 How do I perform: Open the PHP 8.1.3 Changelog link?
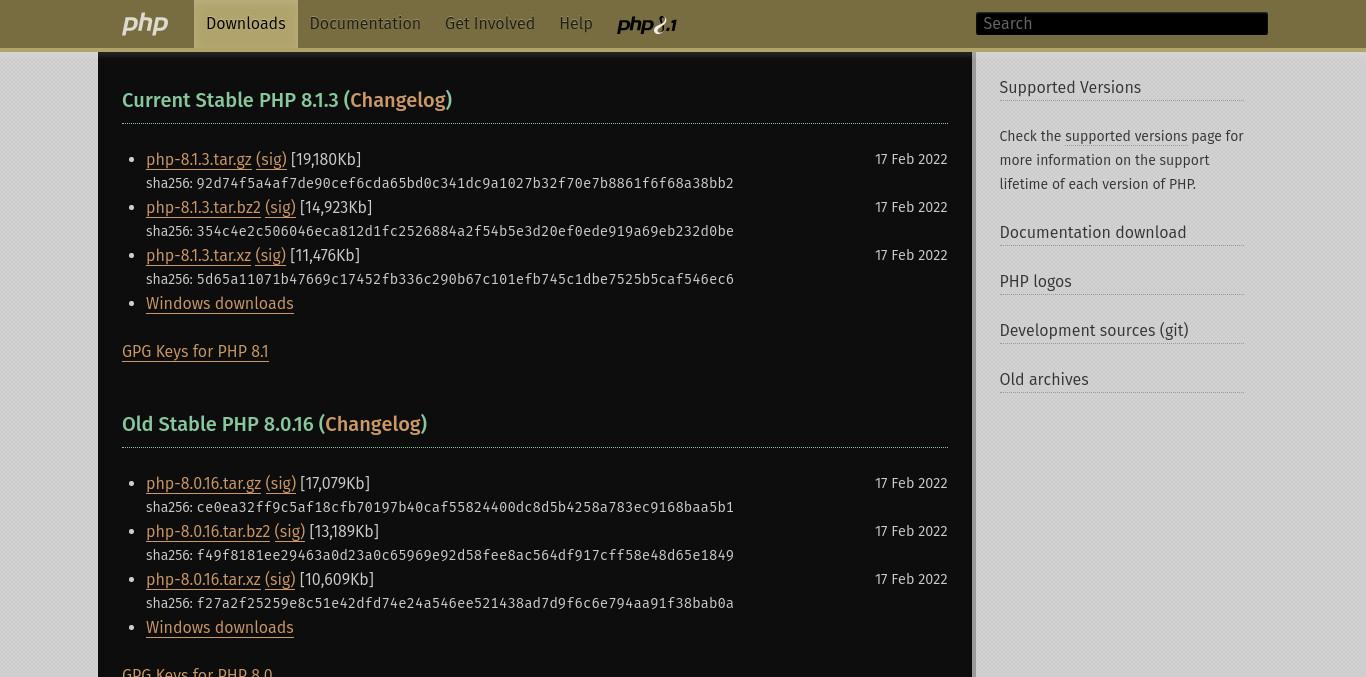click(x=398, y=100)
